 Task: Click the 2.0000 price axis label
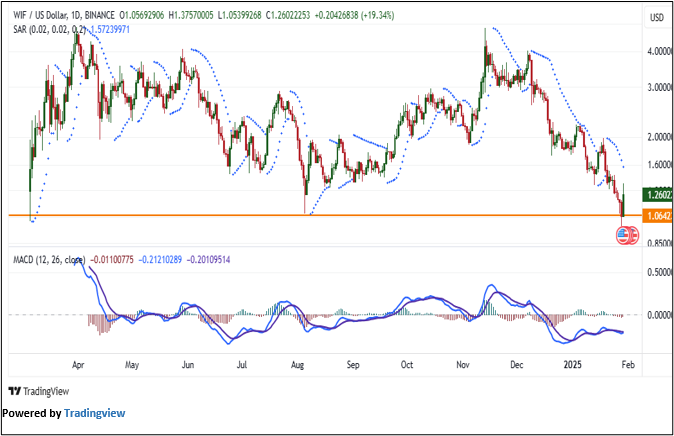coord(659,137)
